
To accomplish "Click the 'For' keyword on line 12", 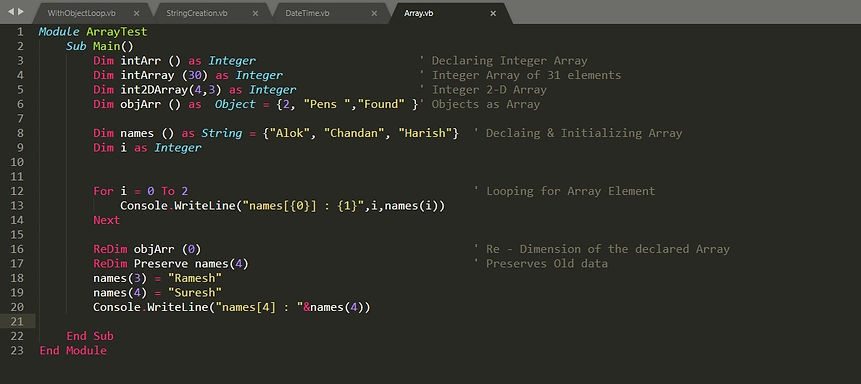I will pos(103,191).
